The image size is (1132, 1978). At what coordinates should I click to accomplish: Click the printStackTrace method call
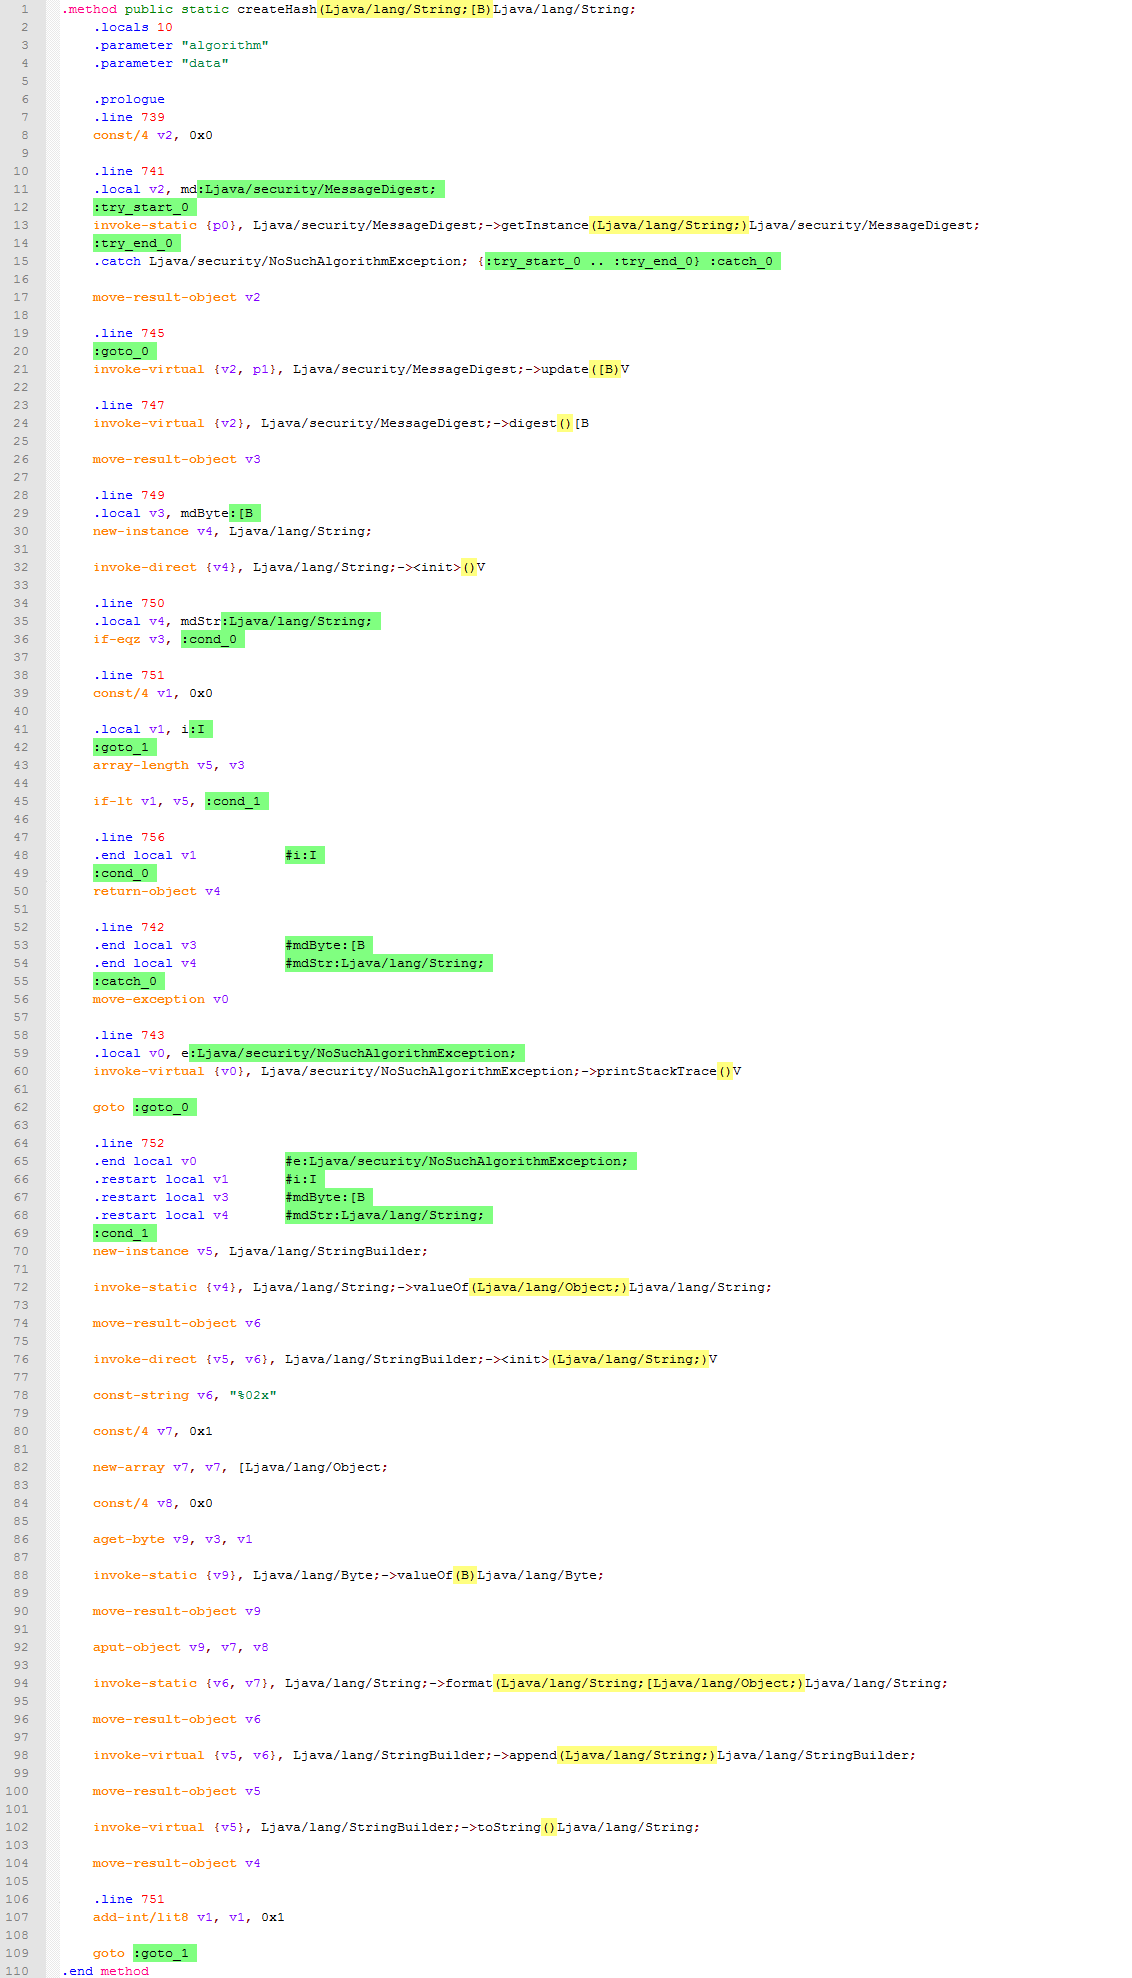(657, 1071)
